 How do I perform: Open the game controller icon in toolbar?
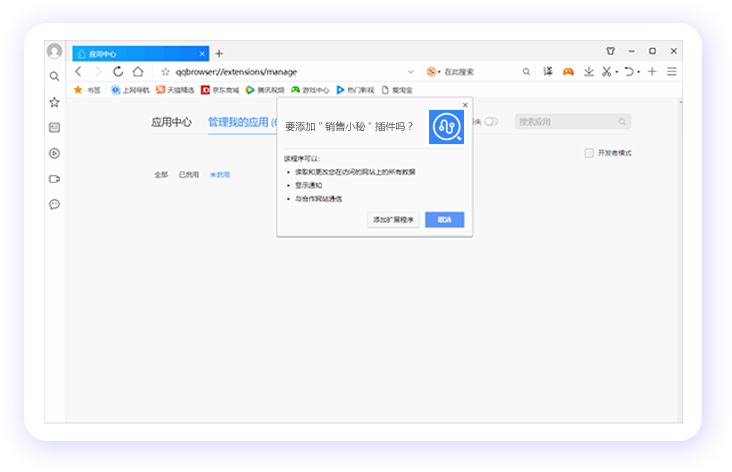pyautogui.click(x=568, y=71)
